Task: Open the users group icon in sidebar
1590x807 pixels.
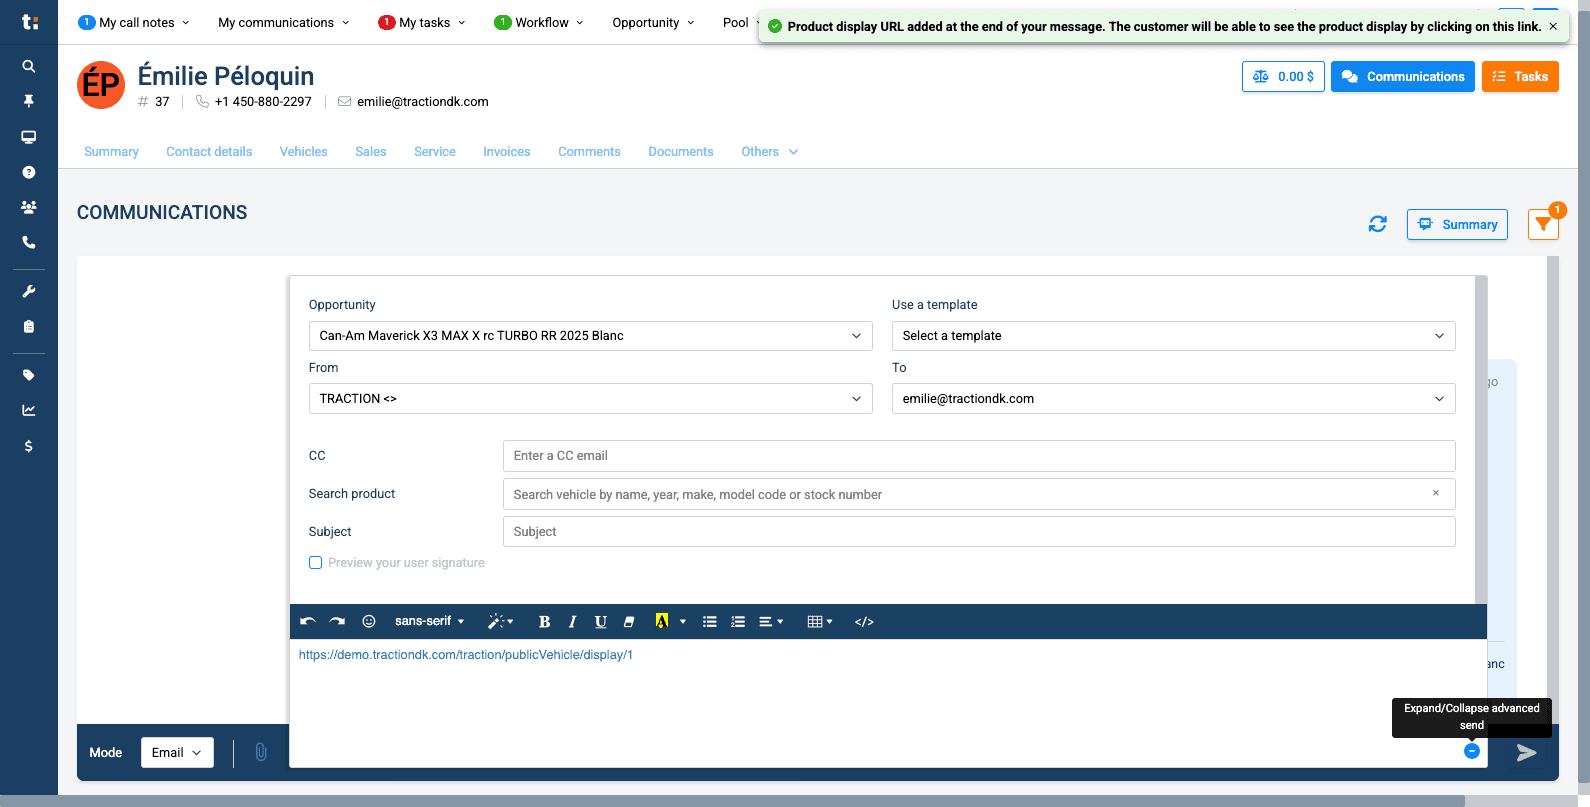Action: click(29, 207)
